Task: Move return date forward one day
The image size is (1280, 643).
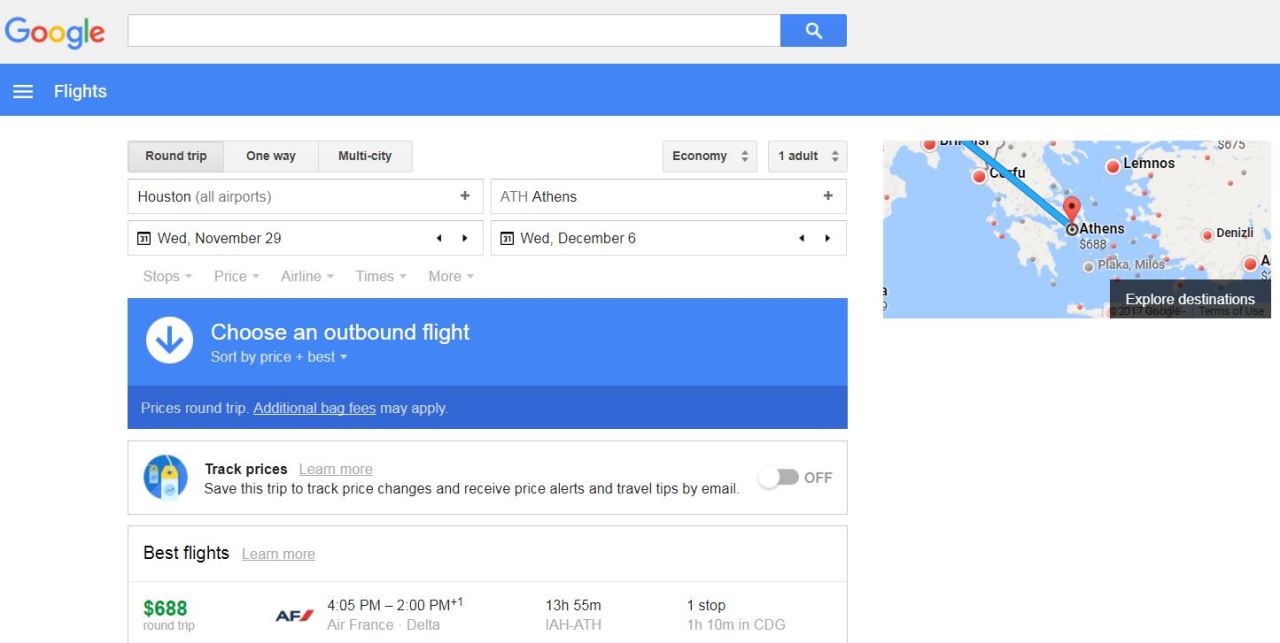Action: tap(827, 238)
